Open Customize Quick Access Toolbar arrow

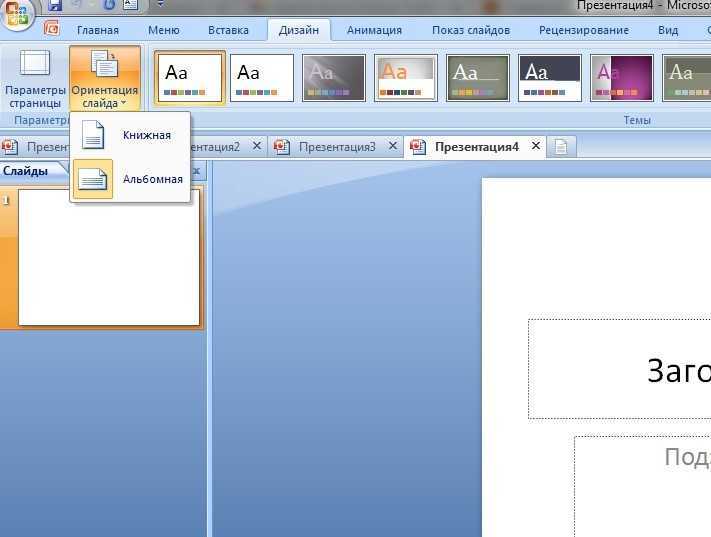(160, 4)
